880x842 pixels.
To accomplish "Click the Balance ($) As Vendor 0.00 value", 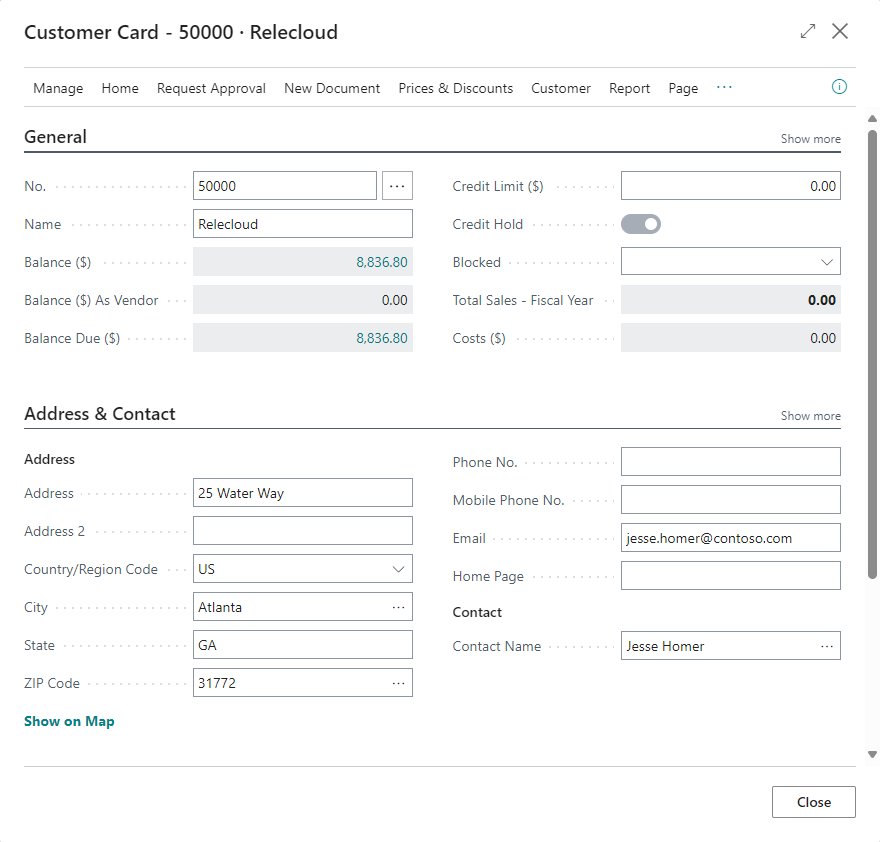I will pos(395,300).
